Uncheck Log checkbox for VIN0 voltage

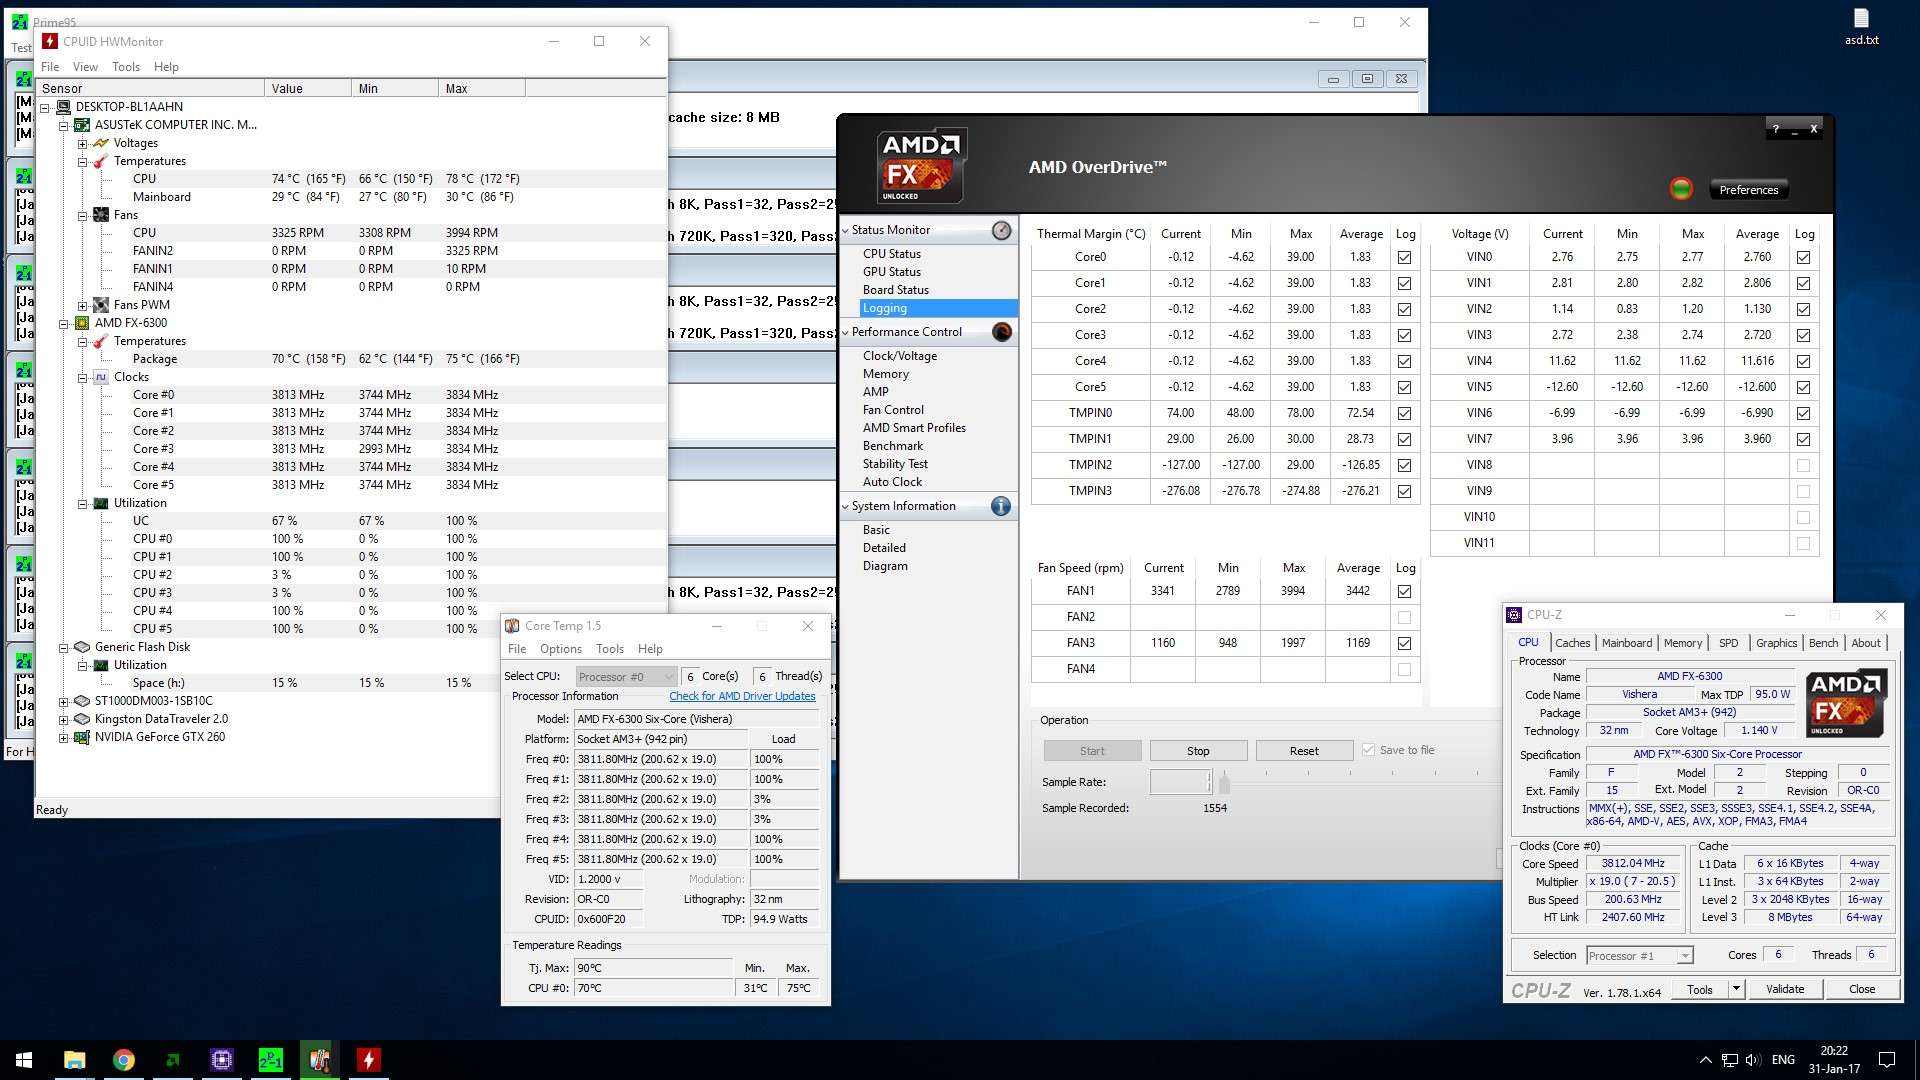[1803, 258]
